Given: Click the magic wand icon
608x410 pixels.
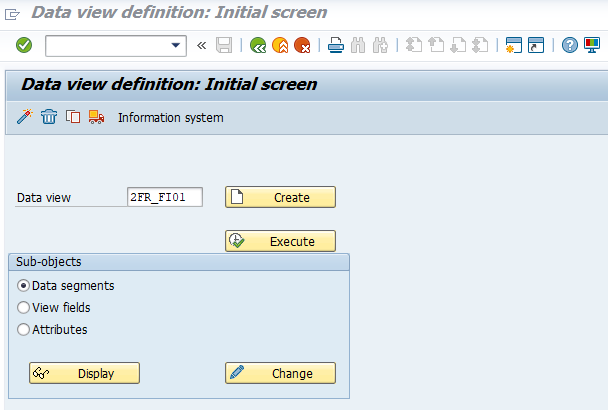Looking at the screenshot, I should click(25, 117).
